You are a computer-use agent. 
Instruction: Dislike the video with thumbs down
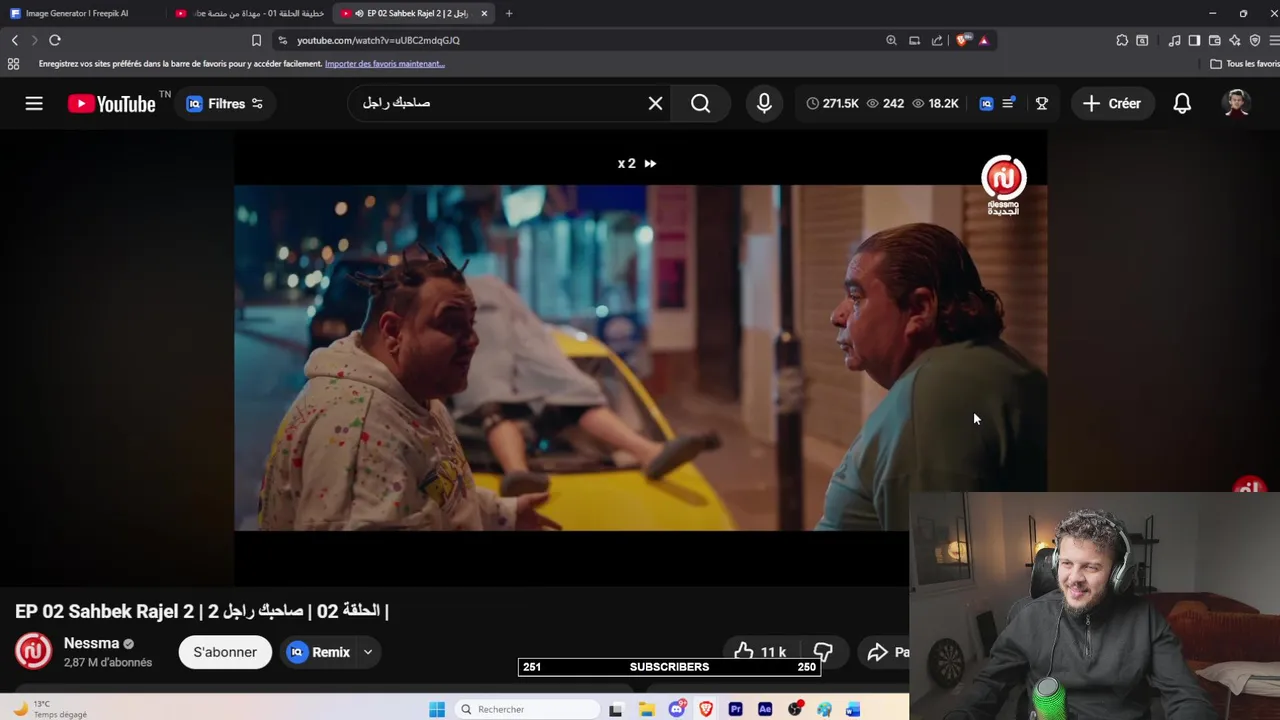click(823, 652)
